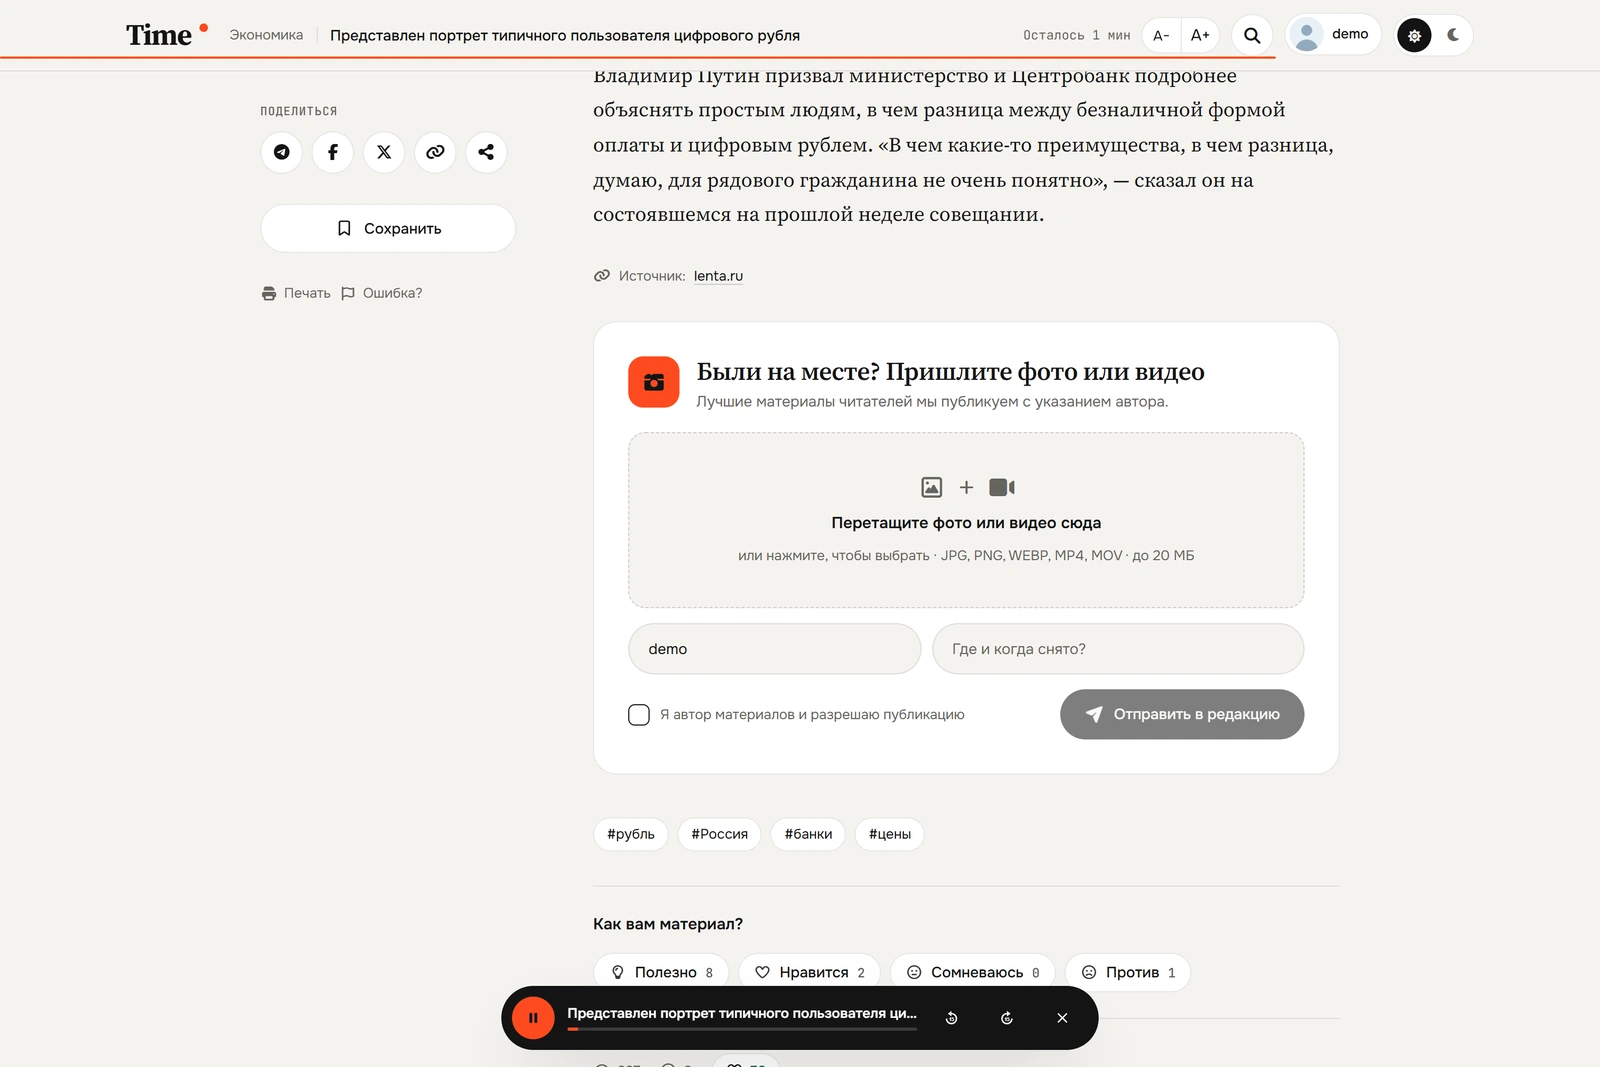Open the #Россия tag
Image resolution: width=1600 pixels, height=1067 pixels.
point(720,834)
